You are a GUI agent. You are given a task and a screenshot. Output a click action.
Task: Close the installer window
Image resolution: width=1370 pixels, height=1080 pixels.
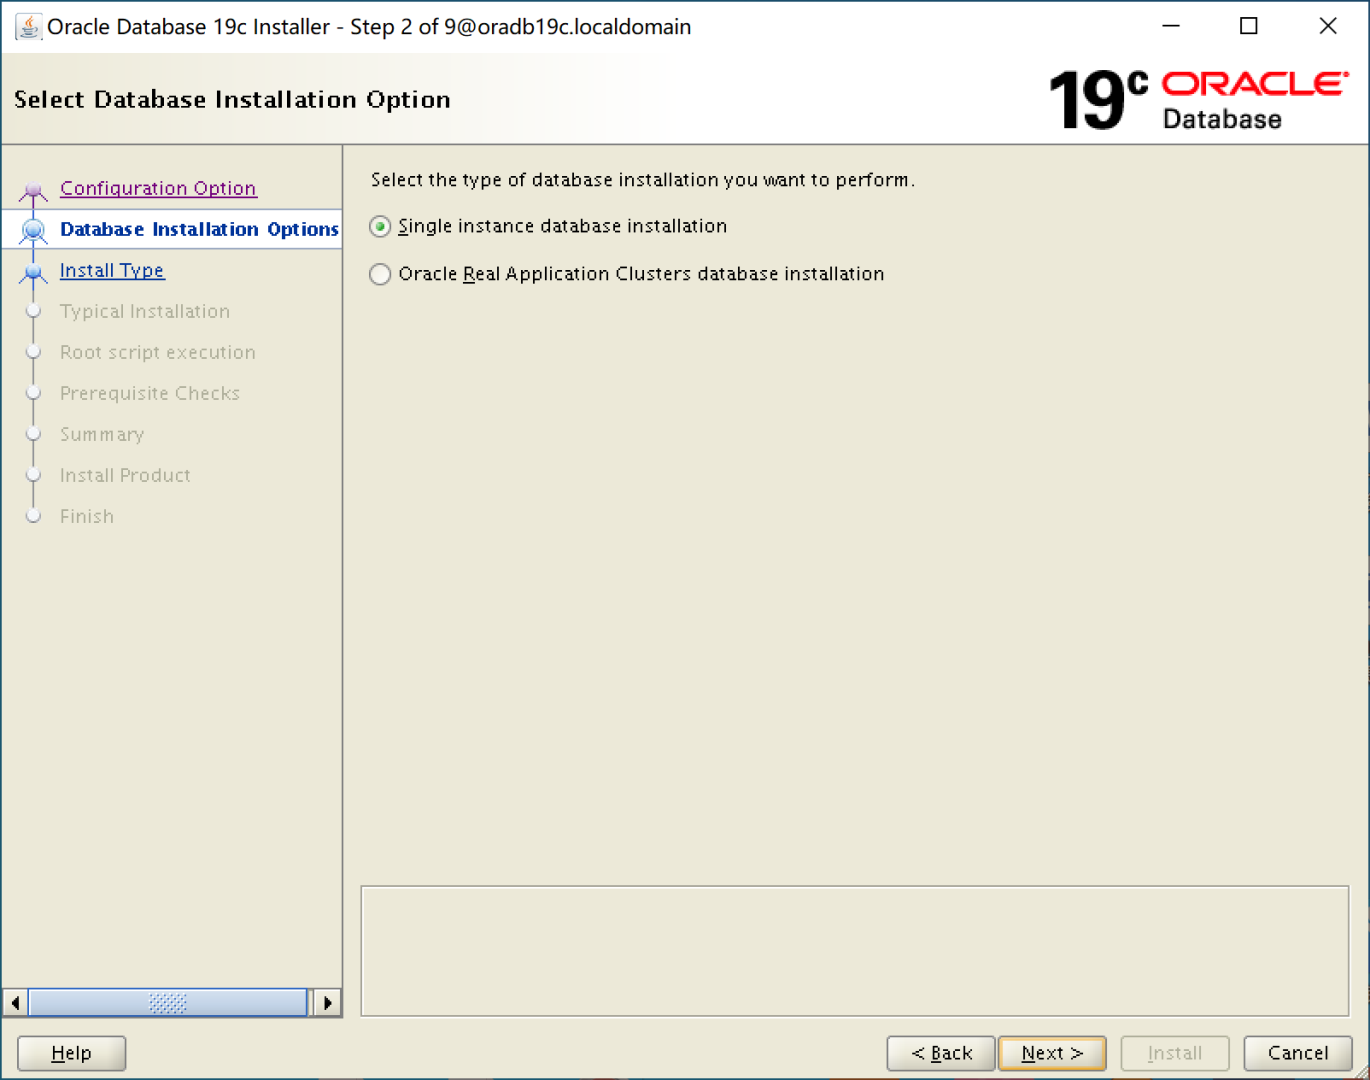tap(1328, 26)
